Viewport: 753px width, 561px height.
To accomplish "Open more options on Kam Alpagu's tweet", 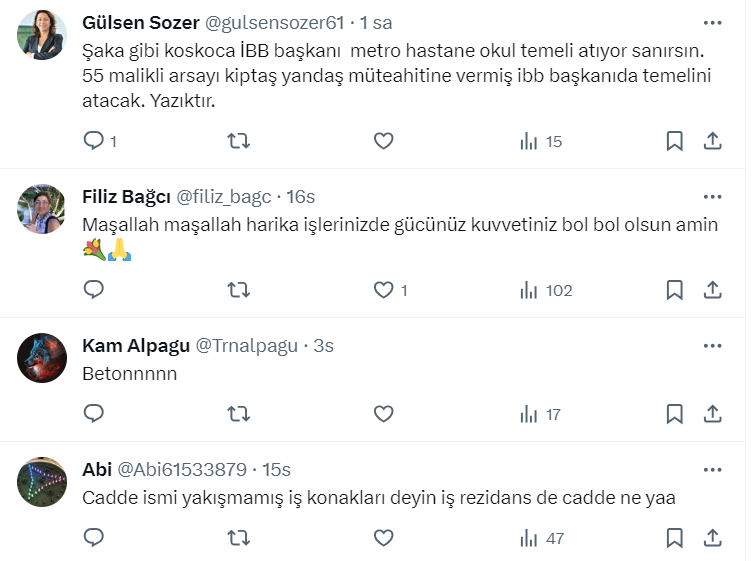I will coord(712,346).
